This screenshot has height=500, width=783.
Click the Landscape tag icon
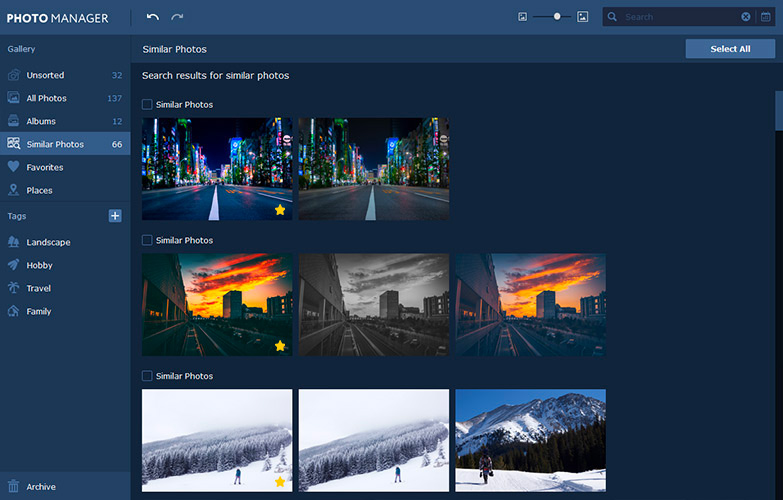tap(13, 242)
